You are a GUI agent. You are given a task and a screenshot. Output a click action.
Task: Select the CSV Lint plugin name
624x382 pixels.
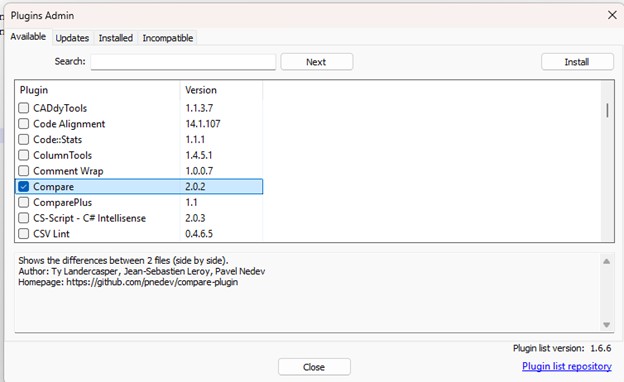[x=51, y=234]
